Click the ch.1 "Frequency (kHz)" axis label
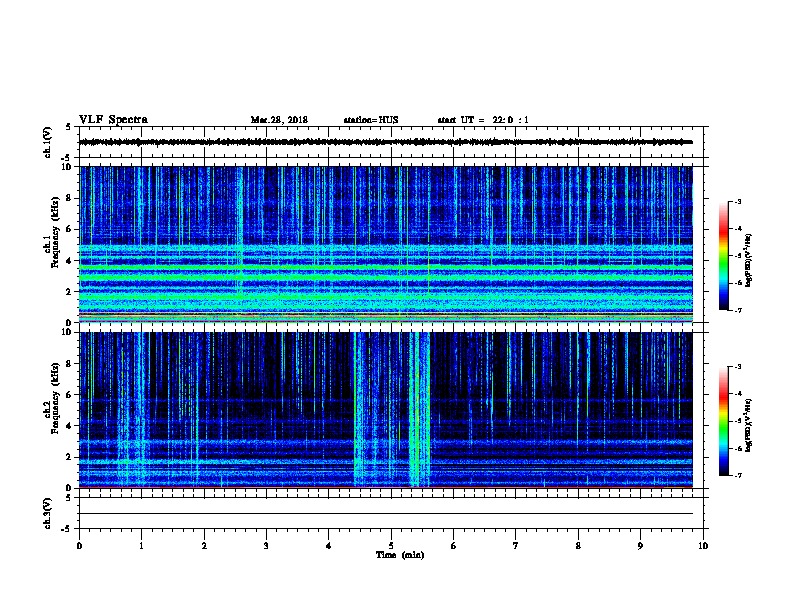The height and width of the screenshot is (612, 792). click(55, 232)
